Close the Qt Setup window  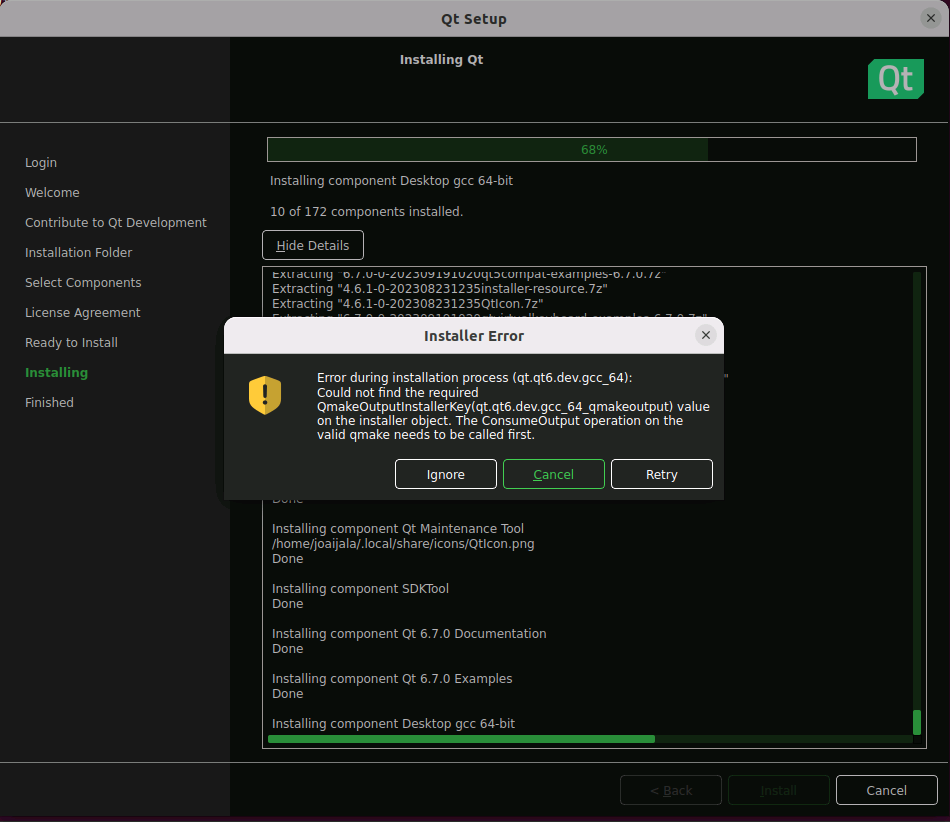pos(931,18)
